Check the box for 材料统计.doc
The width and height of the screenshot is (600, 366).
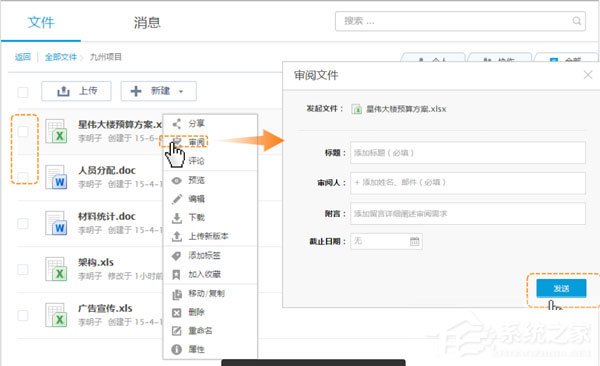23,223
